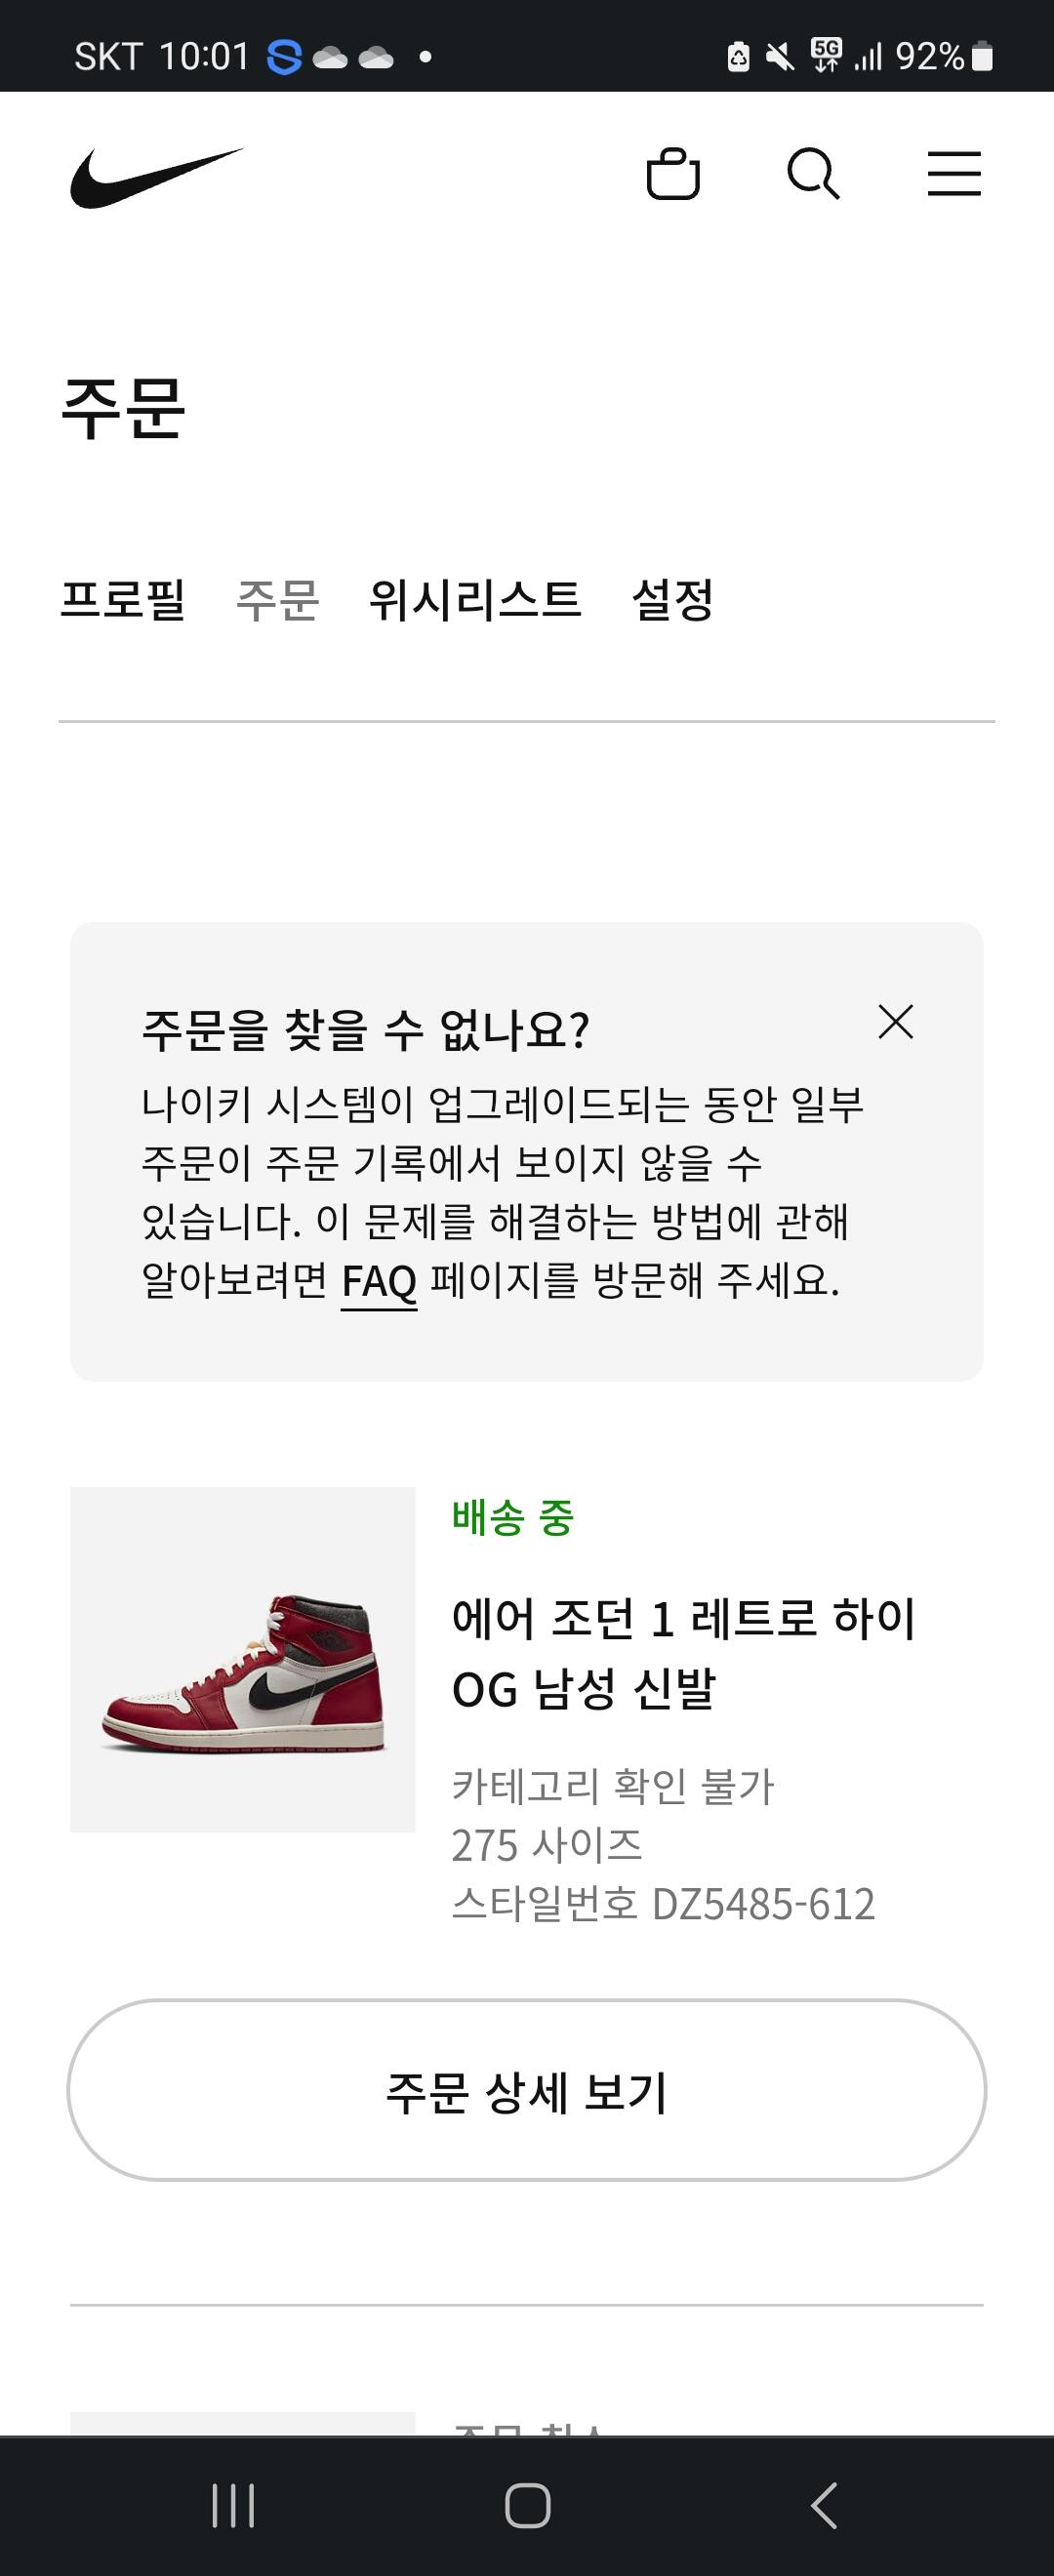Switch to 프로필 tab

[x=123, y=600]
